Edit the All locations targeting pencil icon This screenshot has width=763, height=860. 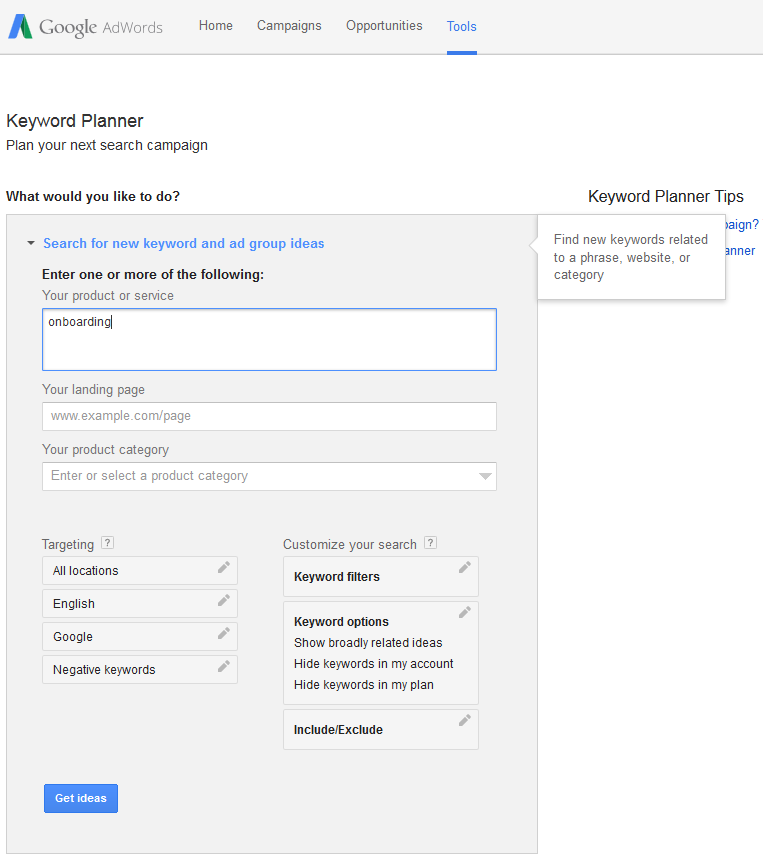[224, 568]
